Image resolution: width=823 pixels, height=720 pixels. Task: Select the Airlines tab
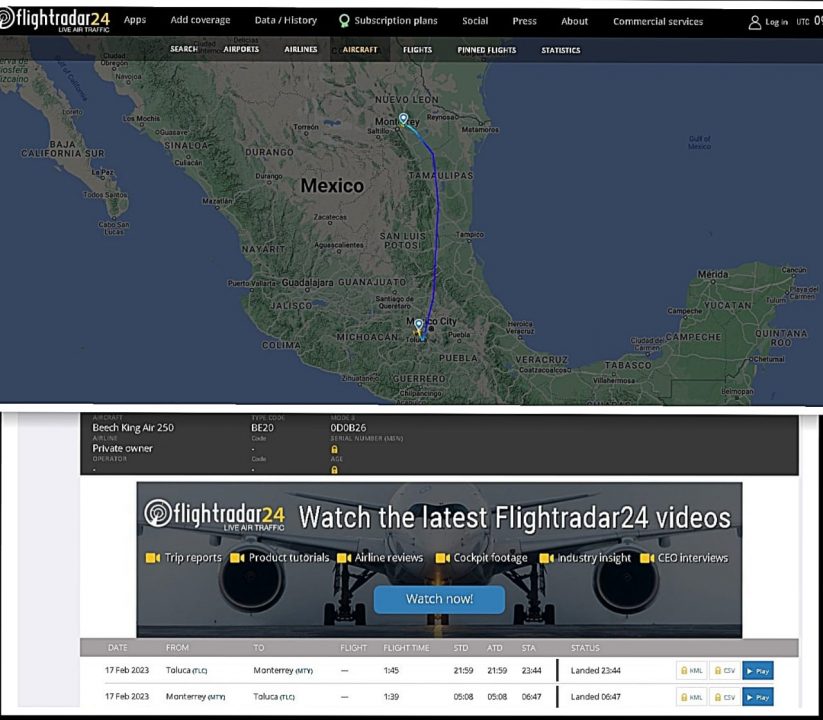coord(301,49)
